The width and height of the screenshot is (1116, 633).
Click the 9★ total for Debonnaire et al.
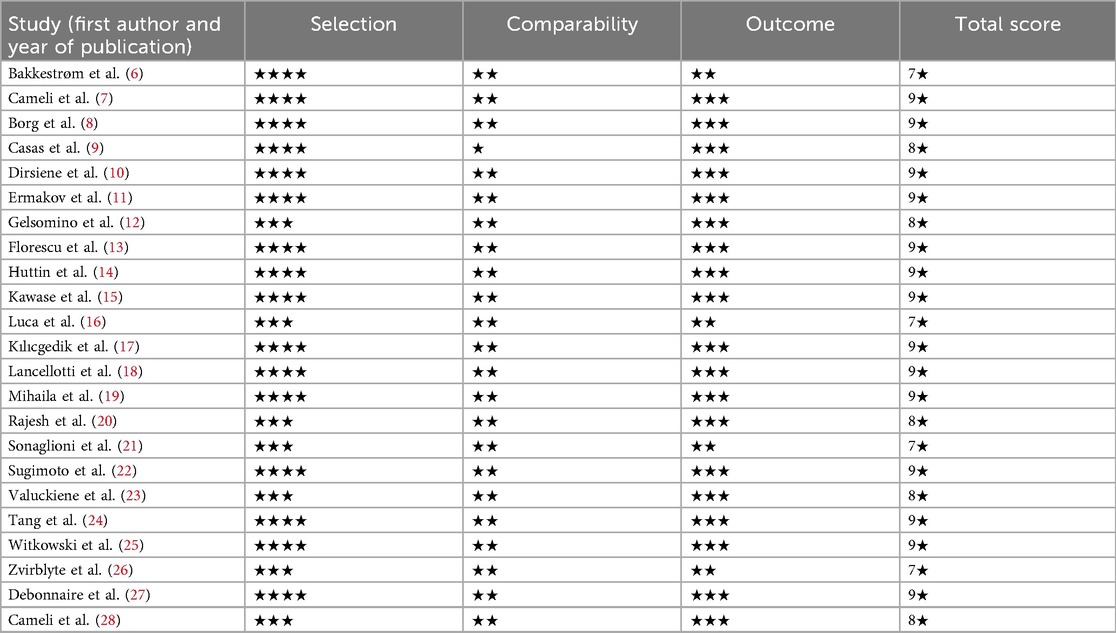click(x=916, y=595)
